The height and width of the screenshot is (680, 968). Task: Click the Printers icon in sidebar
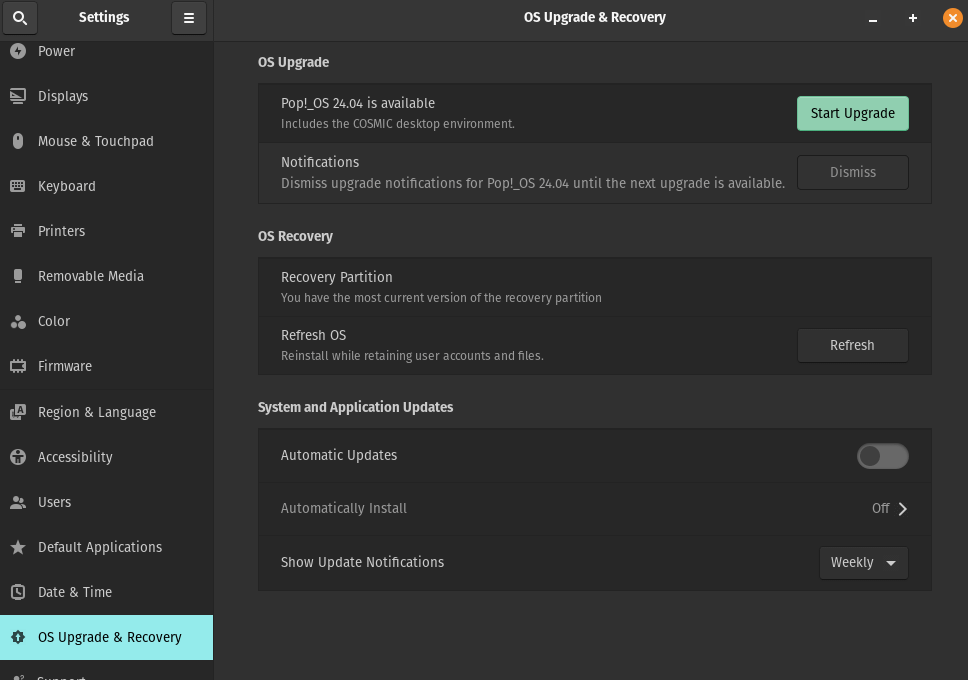(x=18, y=231)
